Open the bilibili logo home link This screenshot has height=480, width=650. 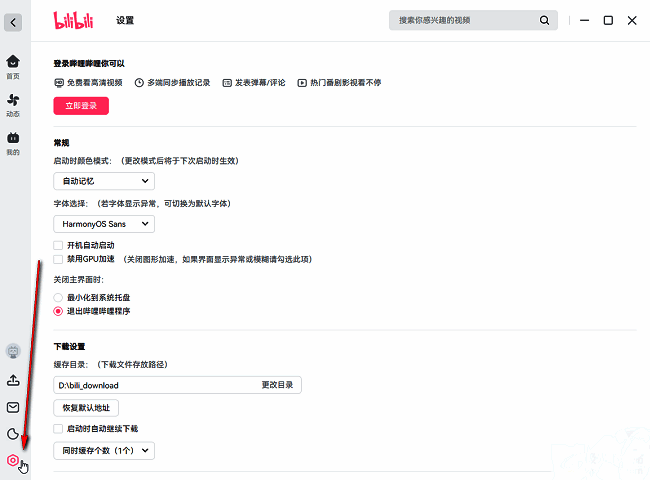pyautogui.click(x=73, y=20)
